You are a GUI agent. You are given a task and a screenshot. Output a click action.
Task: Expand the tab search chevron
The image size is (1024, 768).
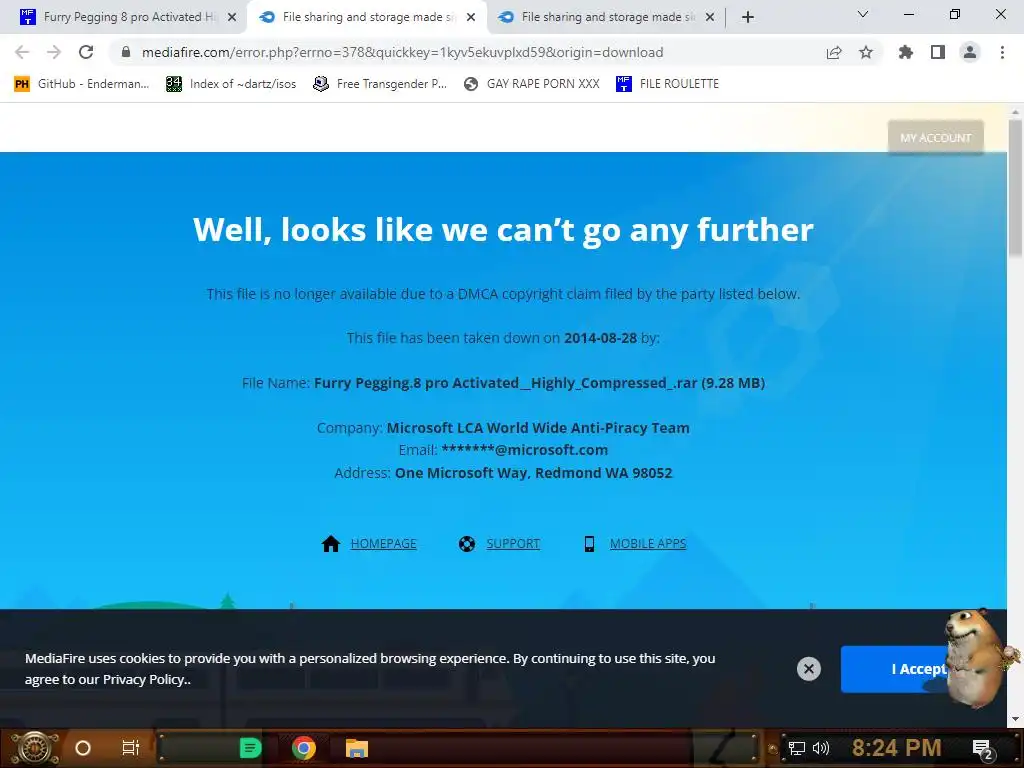click(863, 14)
